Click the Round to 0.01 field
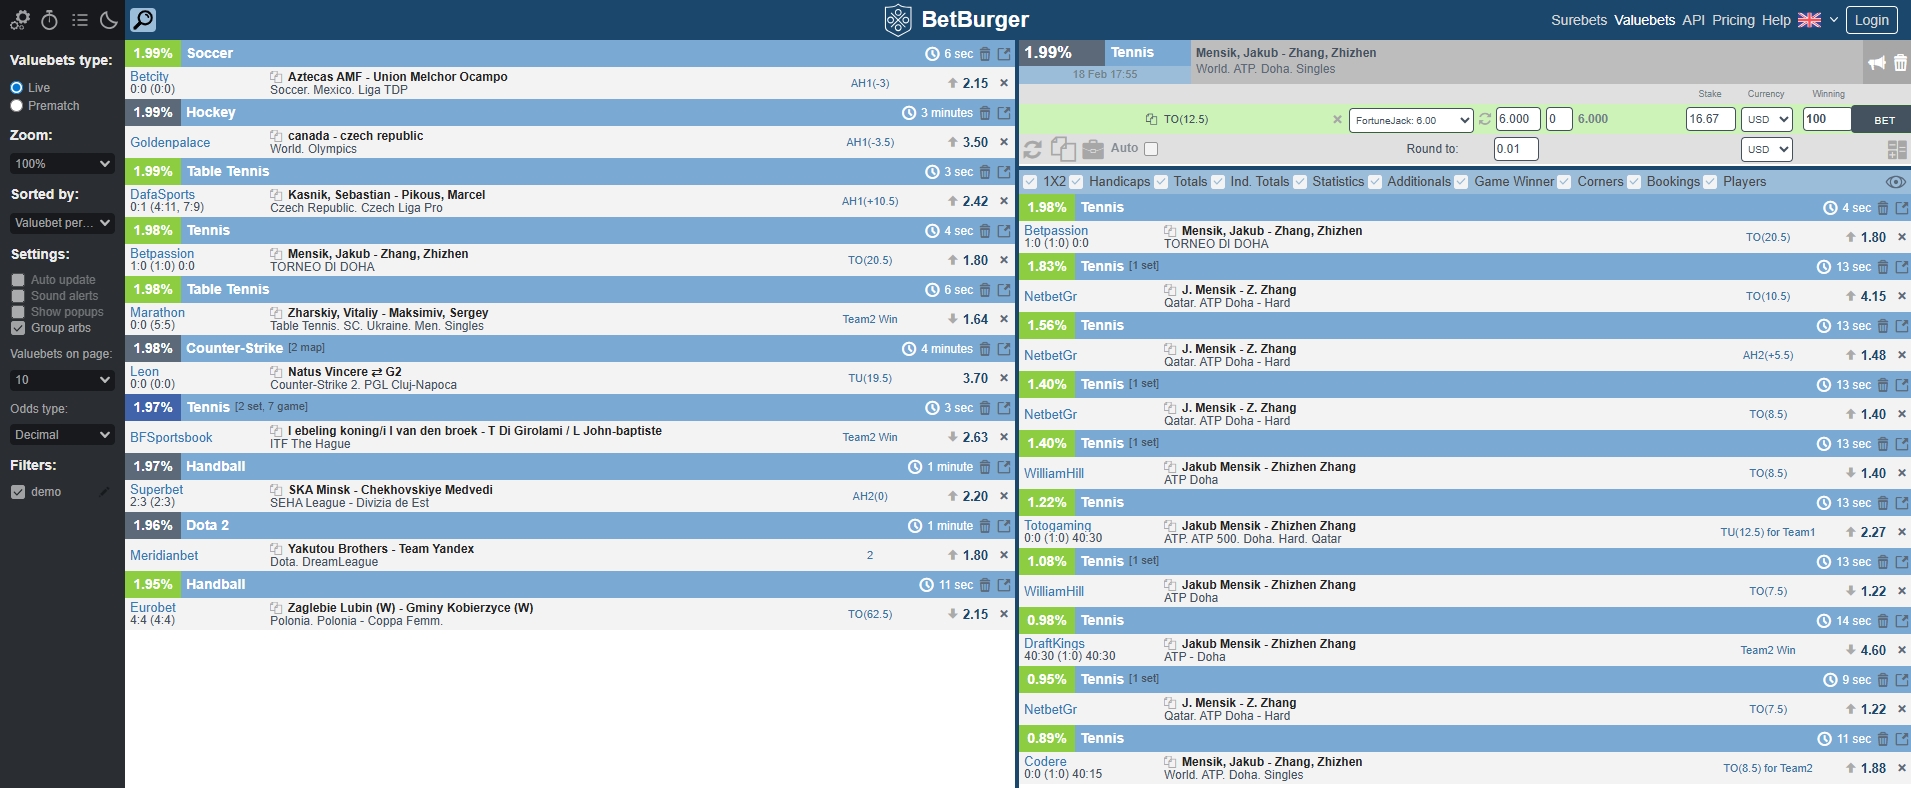 pos(1516,149)
